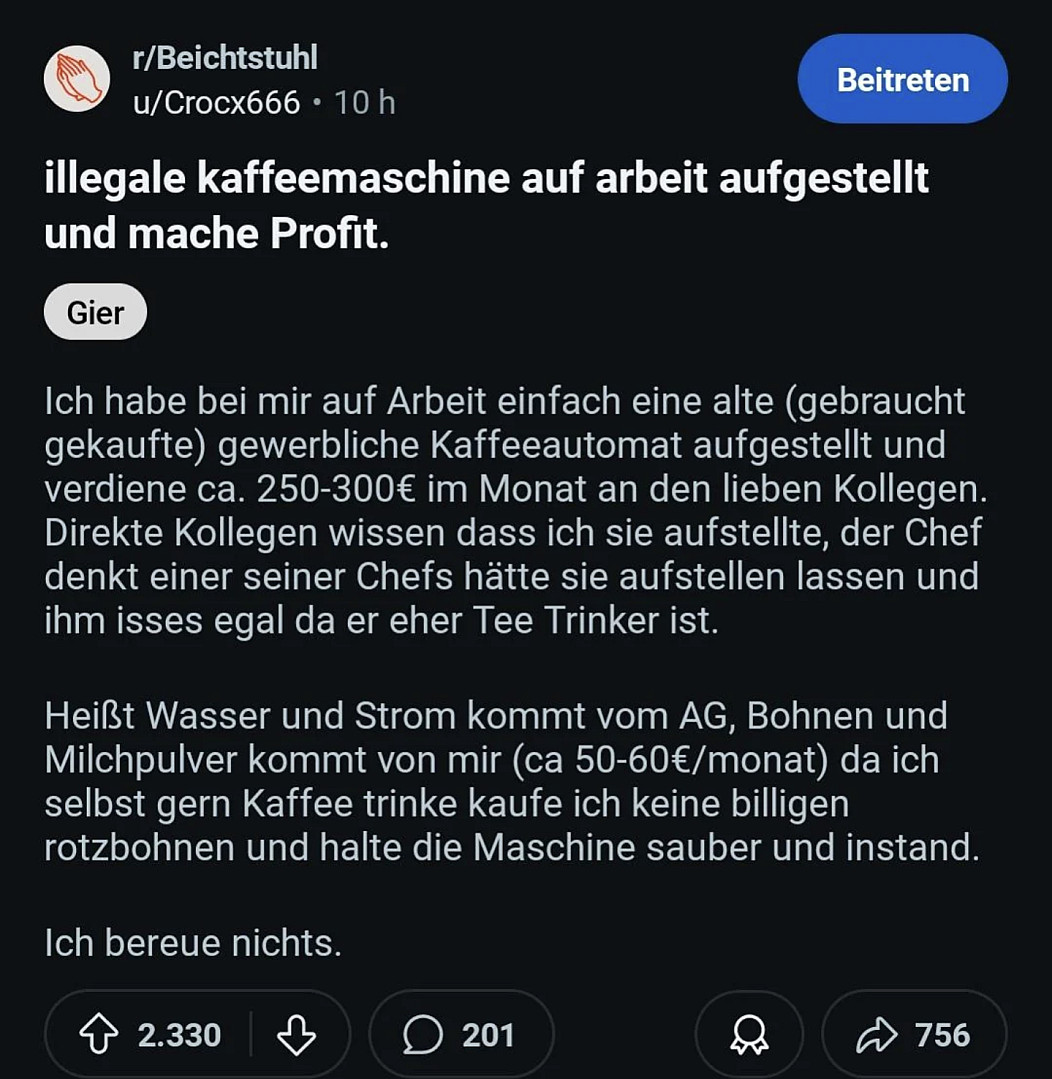This screenshot has width=1052, height=1079.
Task: Join the subreddit with the Beitreten button
Action: (902, 80)
